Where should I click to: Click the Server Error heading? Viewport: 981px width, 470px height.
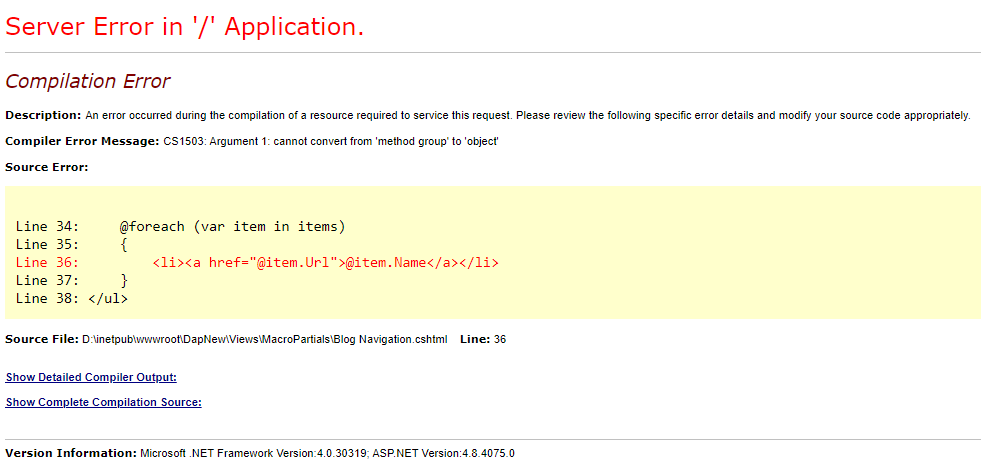click(x=185, y=27)
